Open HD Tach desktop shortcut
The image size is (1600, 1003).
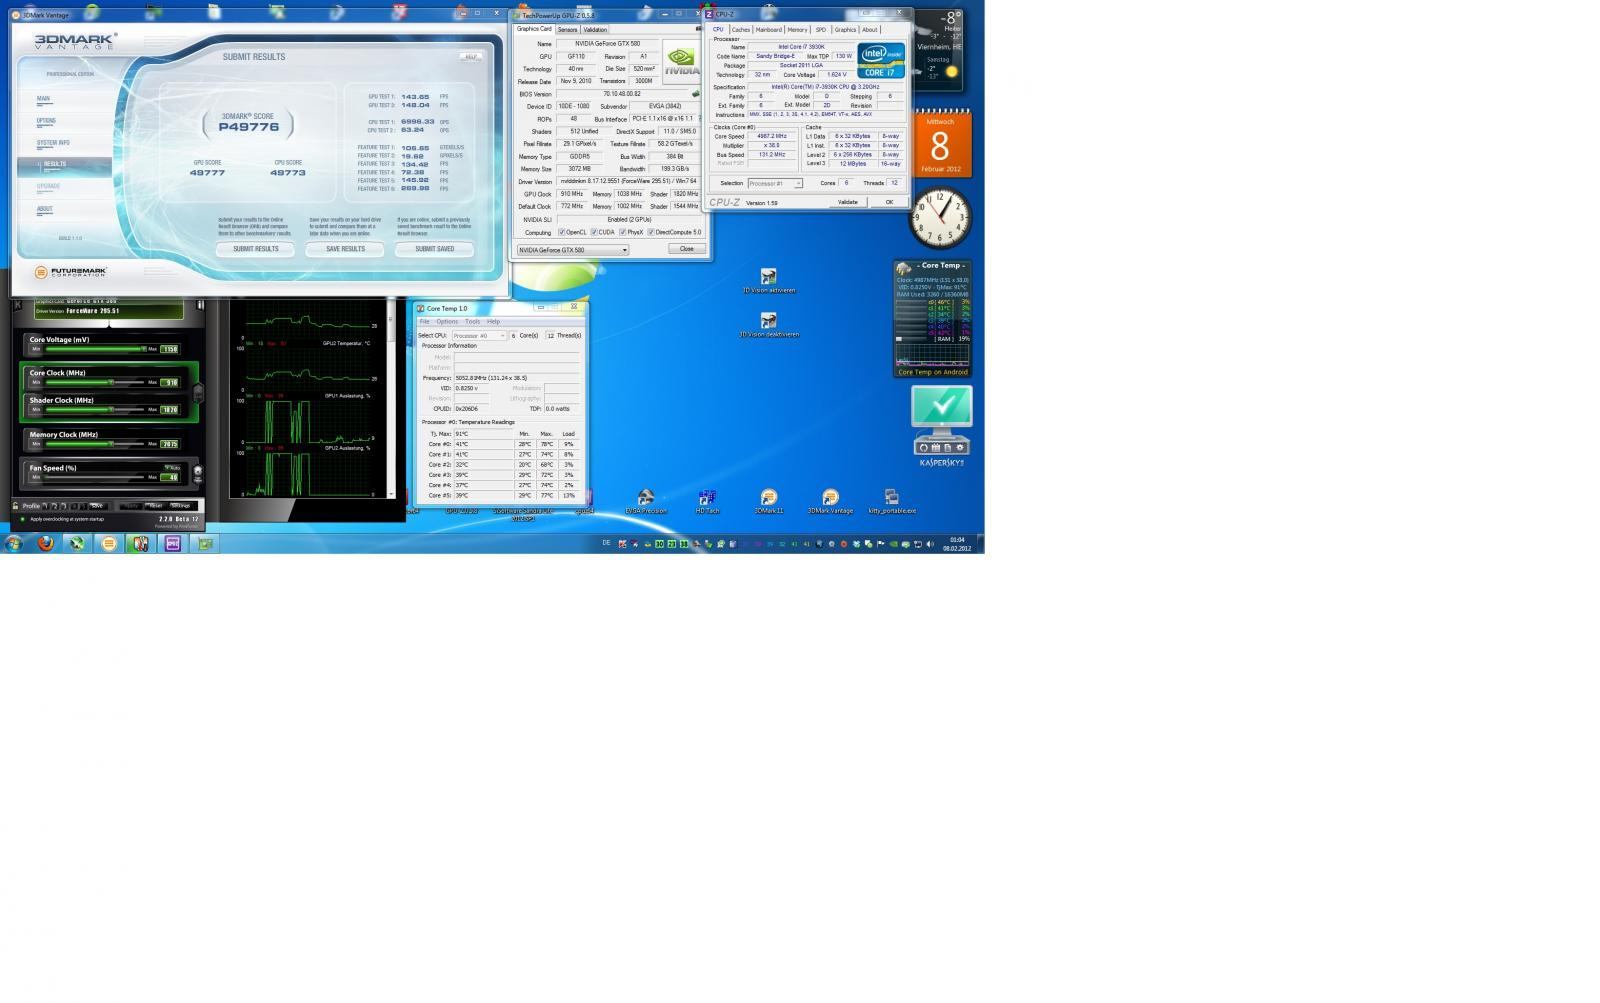(x=707, y=502)
